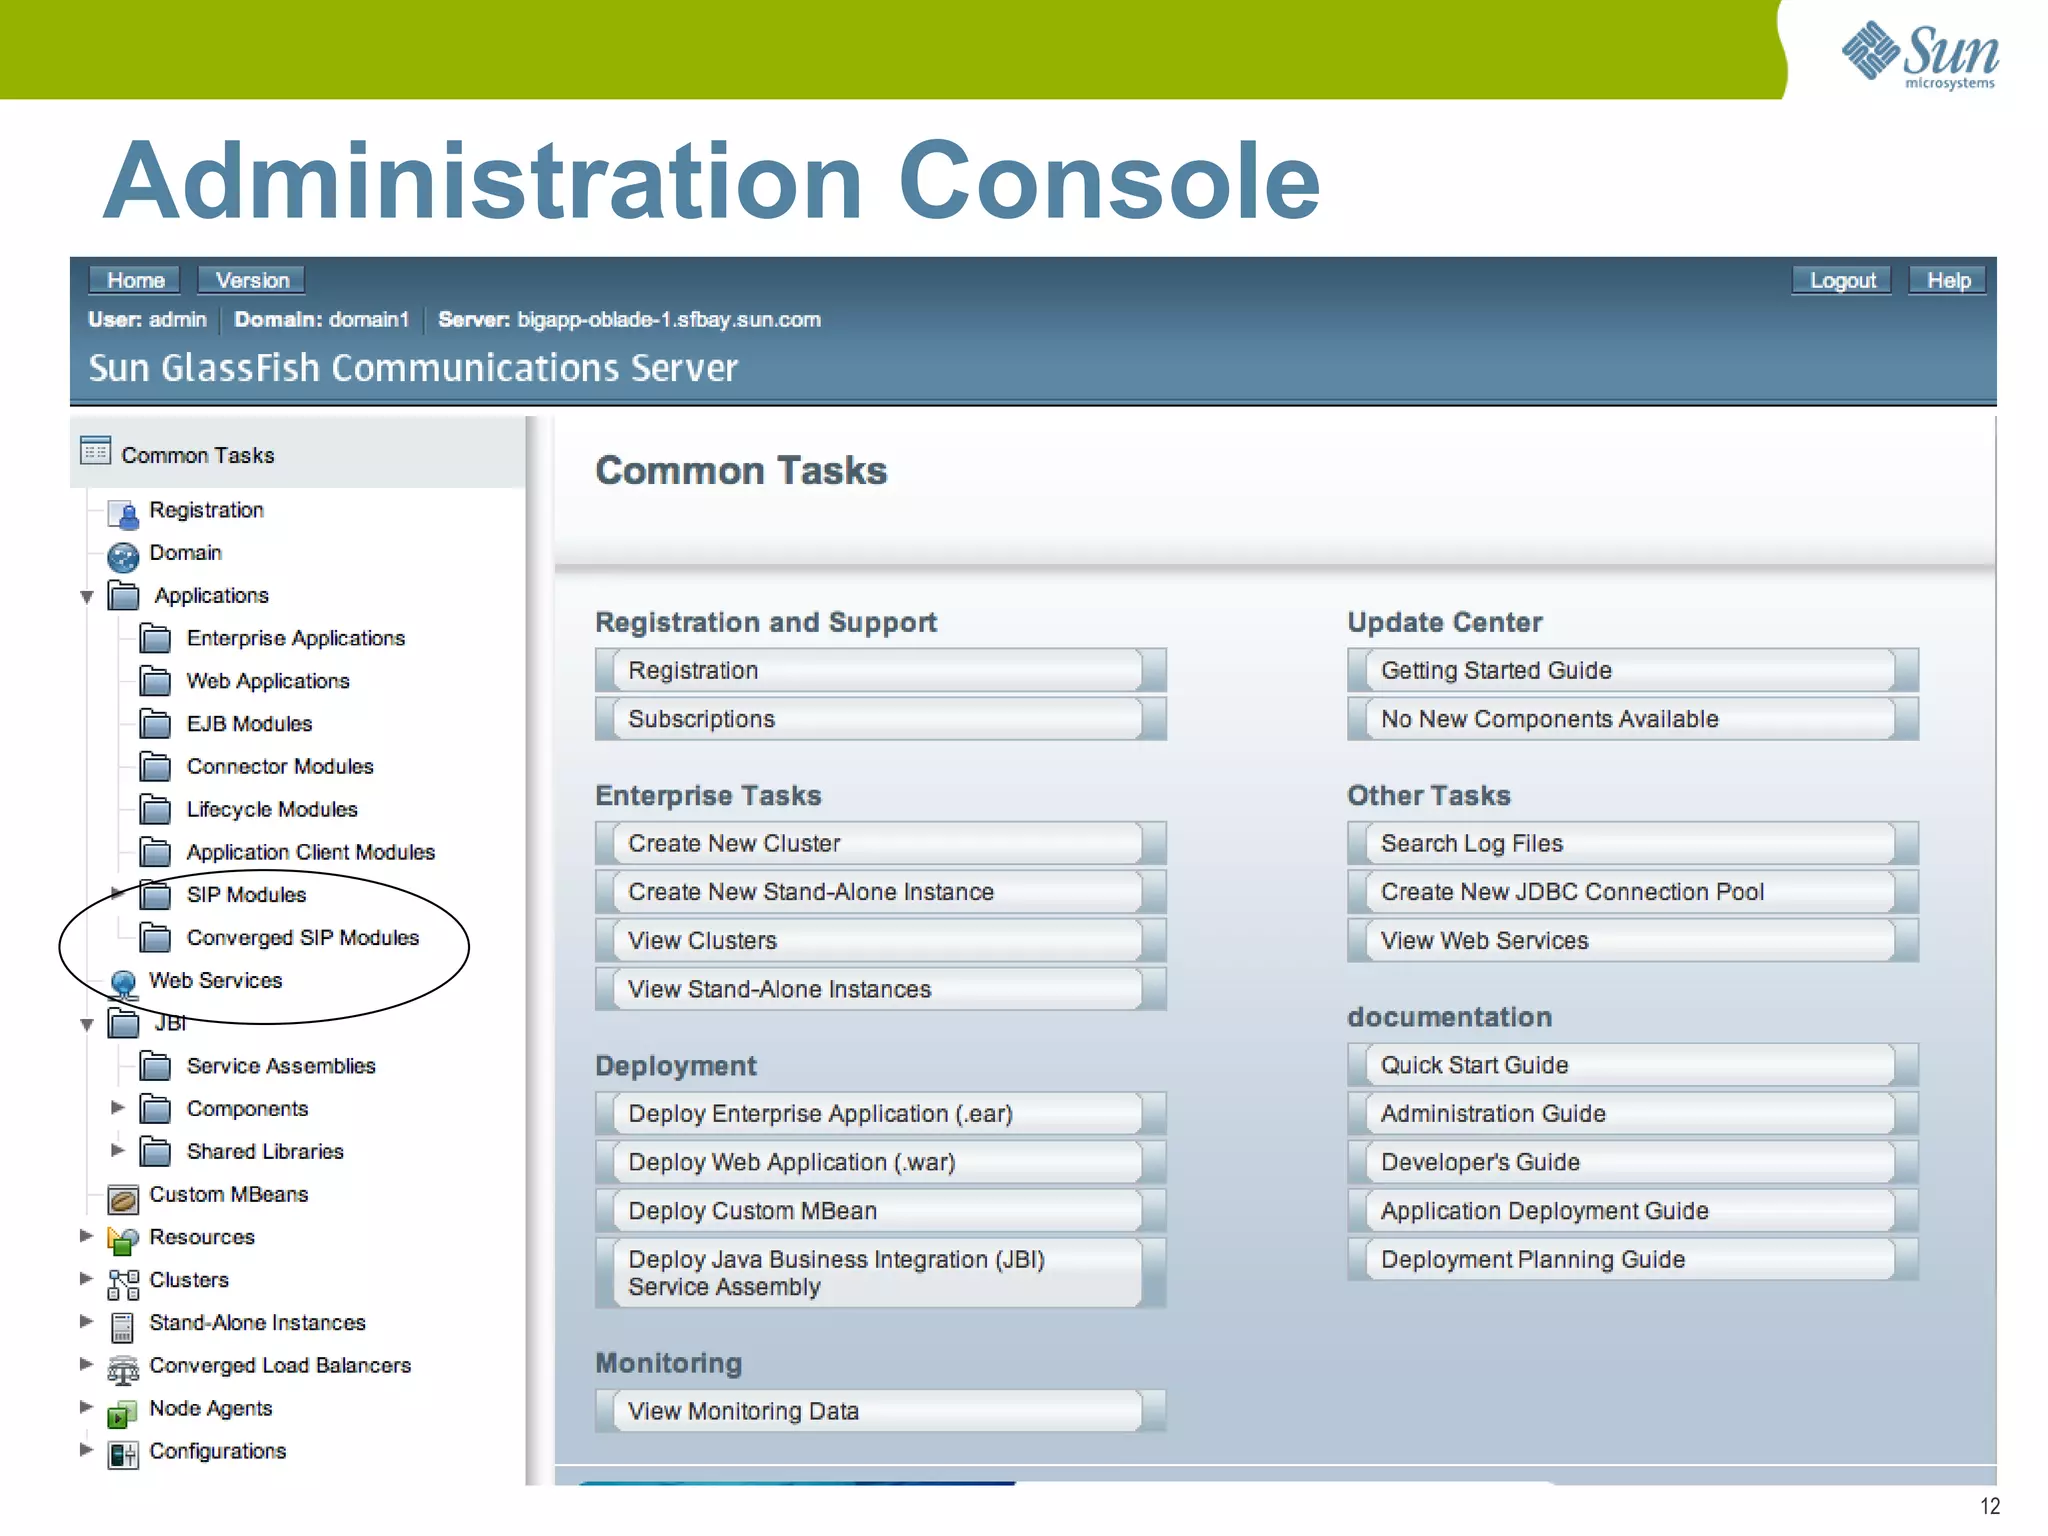2048x1536 pixels.
Task: Expand the Components folder under JBI
Action: coord(117,1107)
